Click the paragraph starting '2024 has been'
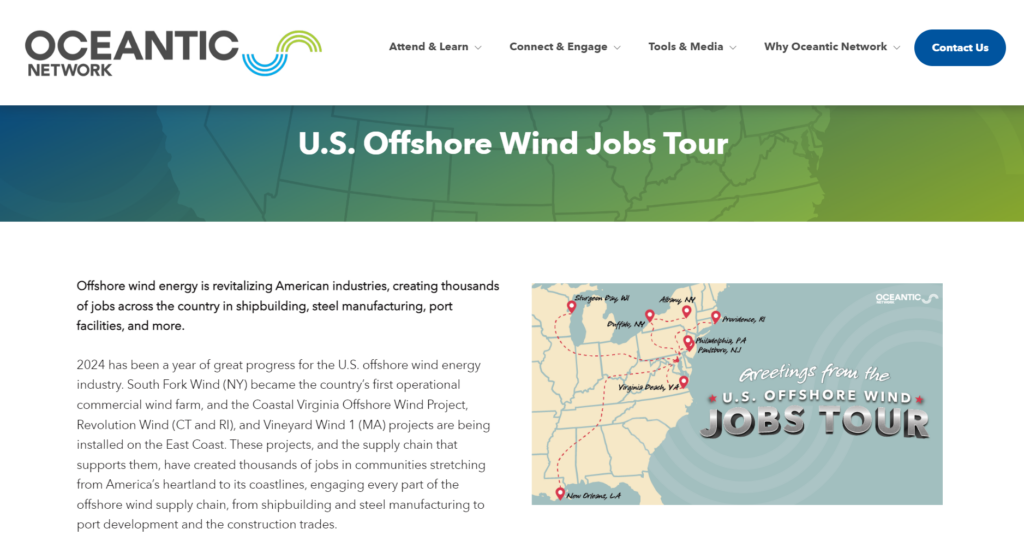This screenshot has height=553, width=1024. point(283,445)
